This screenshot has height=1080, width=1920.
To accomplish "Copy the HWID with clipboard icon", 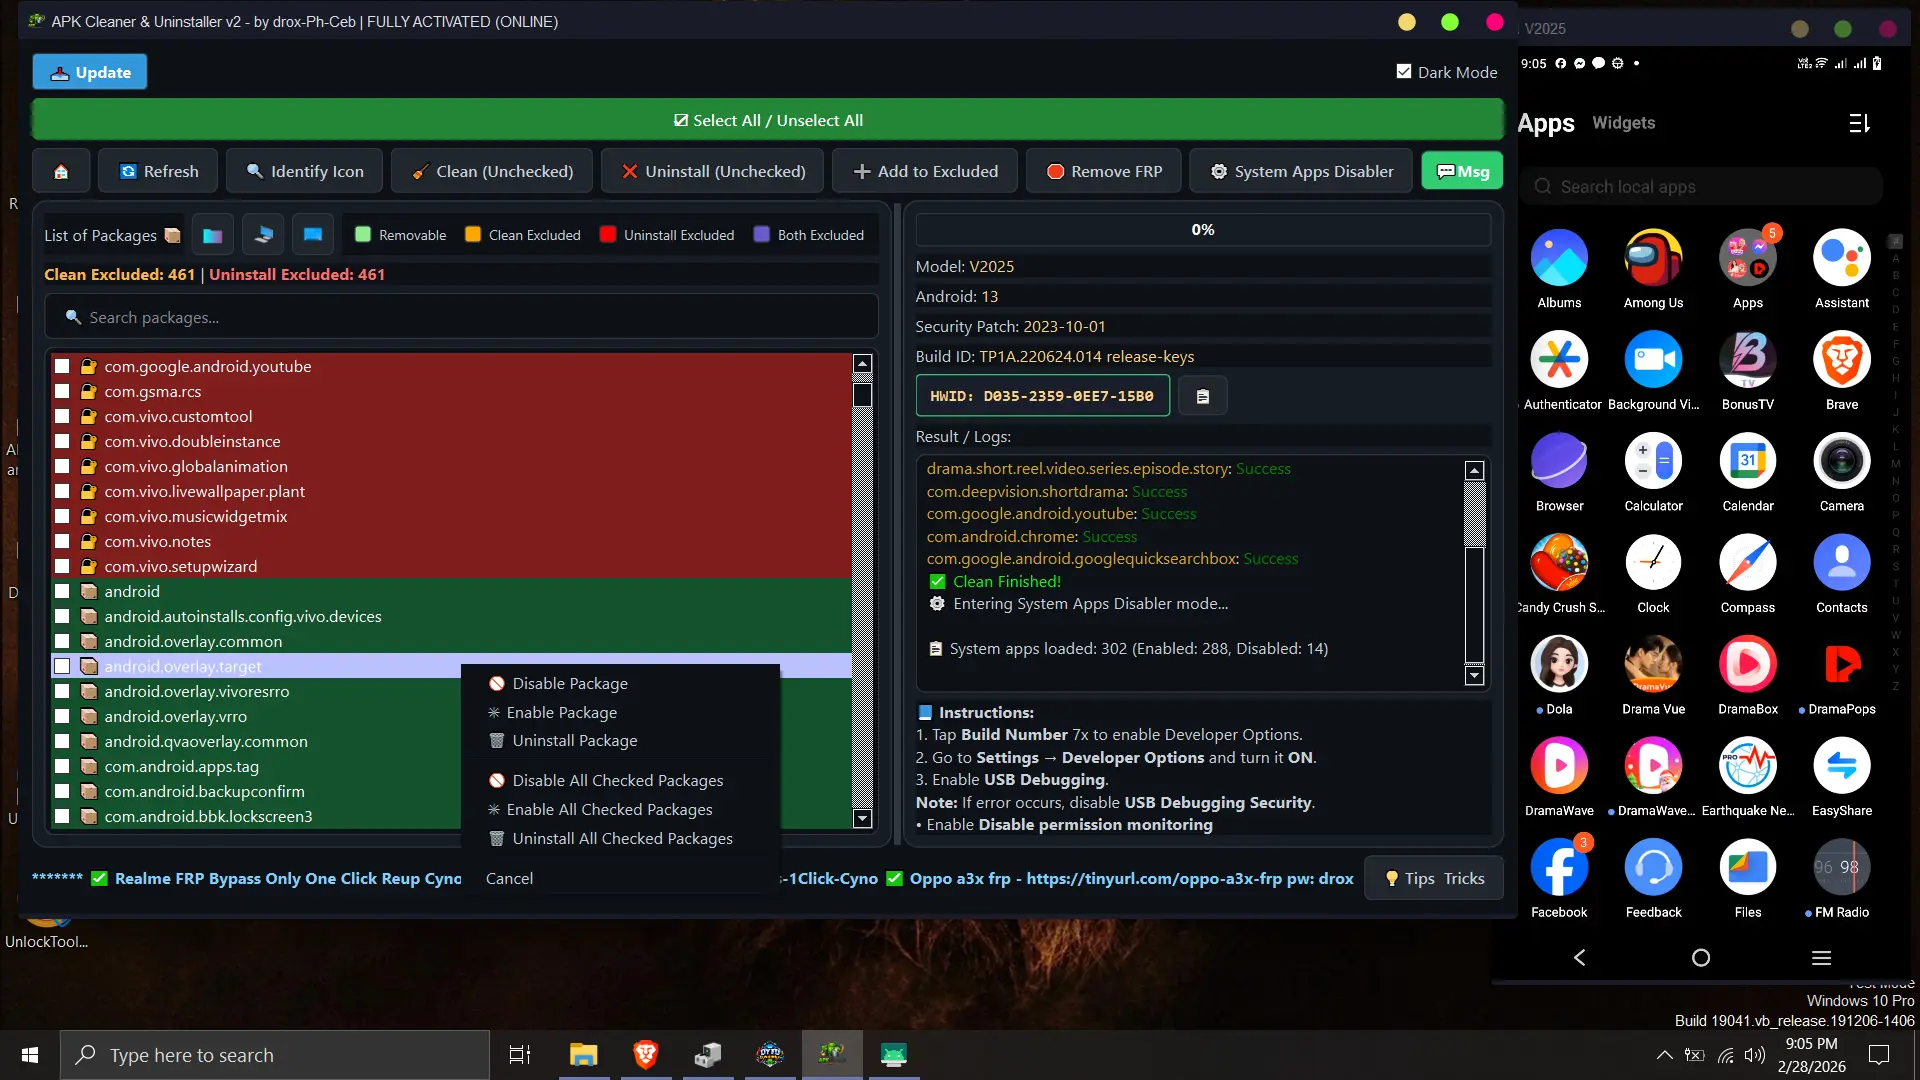I will (1203, 396).
